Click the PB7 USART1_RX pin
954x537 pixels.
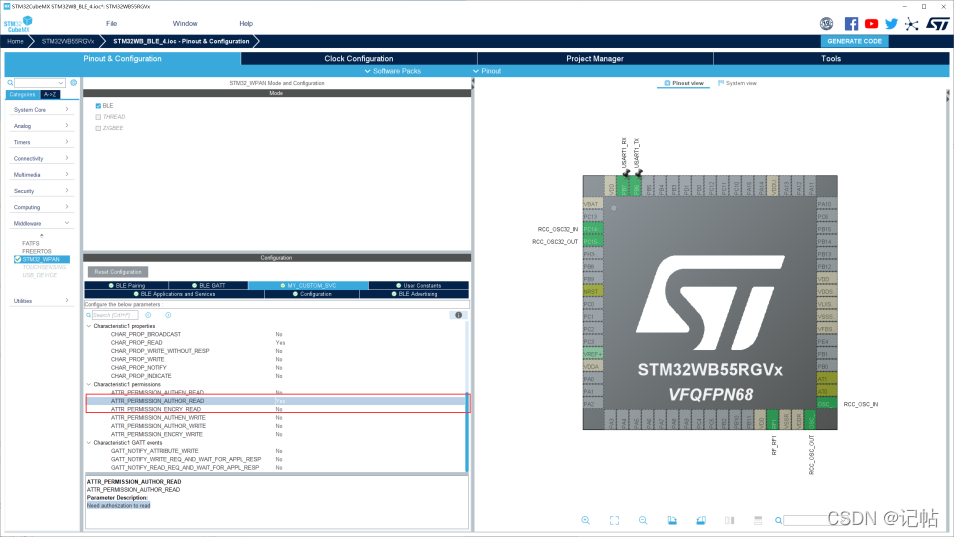pos(624,186)
